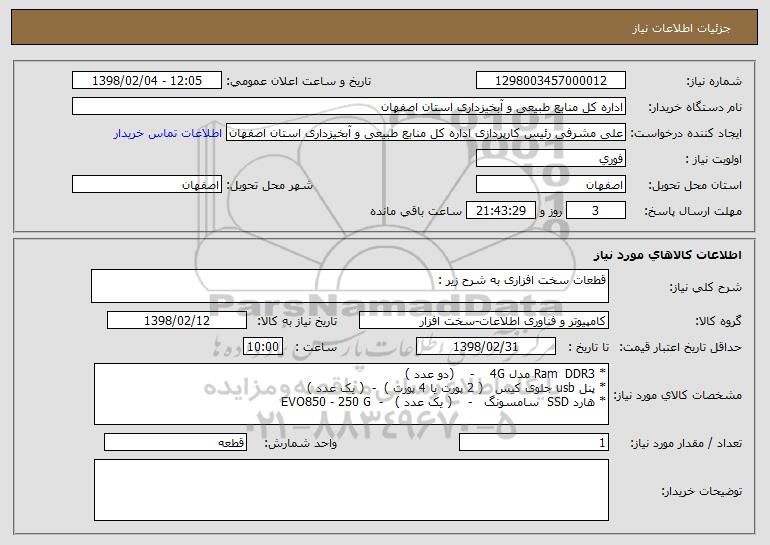The height and width of the screenshot is (545, 770).
Task: Click the شماره نیاز label
Action: click(x=714, y=82)
